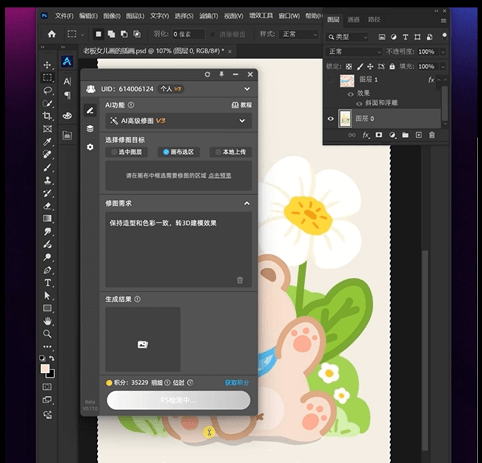Switch to the 路径 tab
This screenshot has width=482, height=463.
pyautogui.click(x=374, y=20)
